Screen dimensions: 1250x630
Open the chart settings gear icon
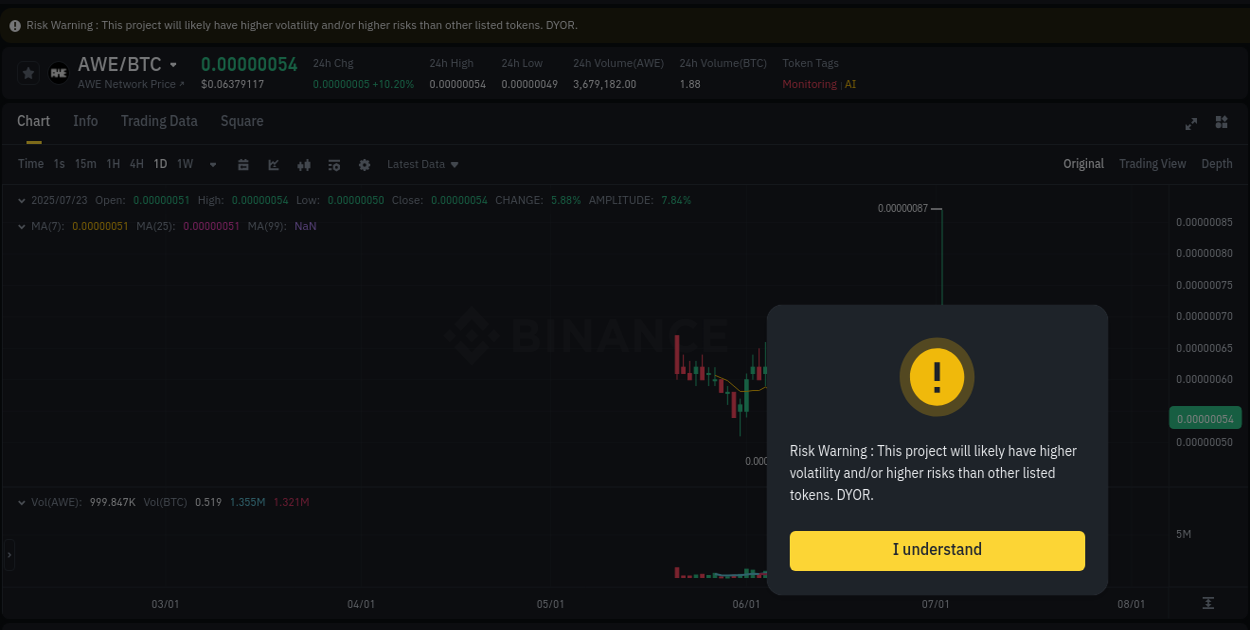click(363, 164)
